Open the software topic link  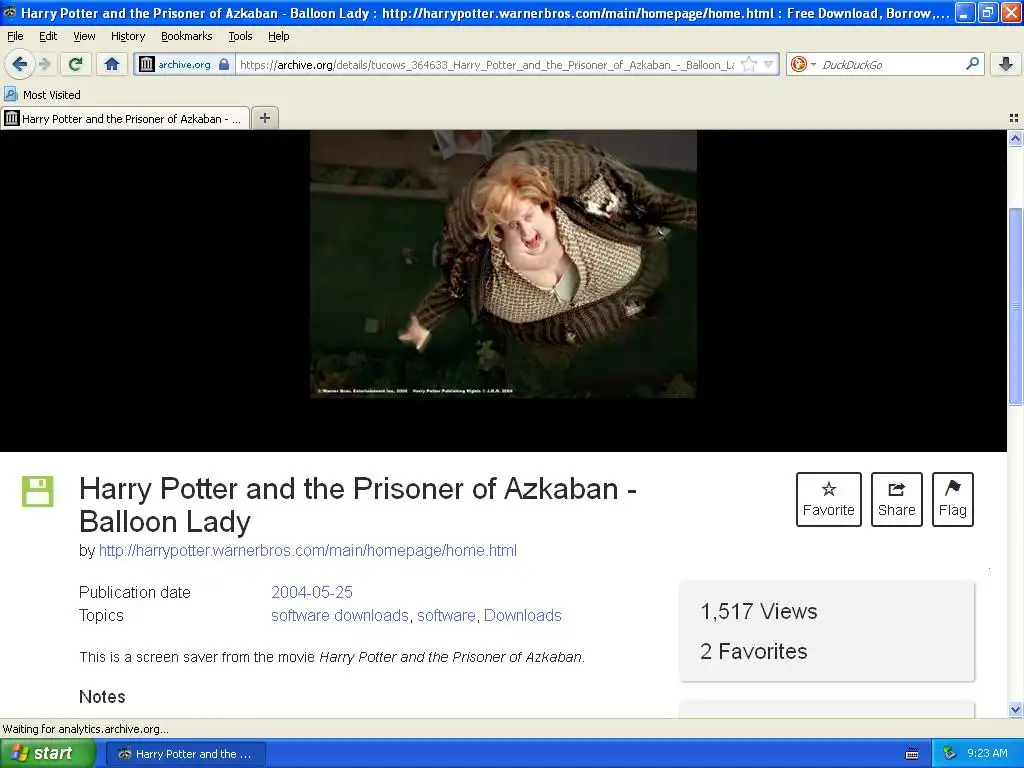(x=446, y=615)
